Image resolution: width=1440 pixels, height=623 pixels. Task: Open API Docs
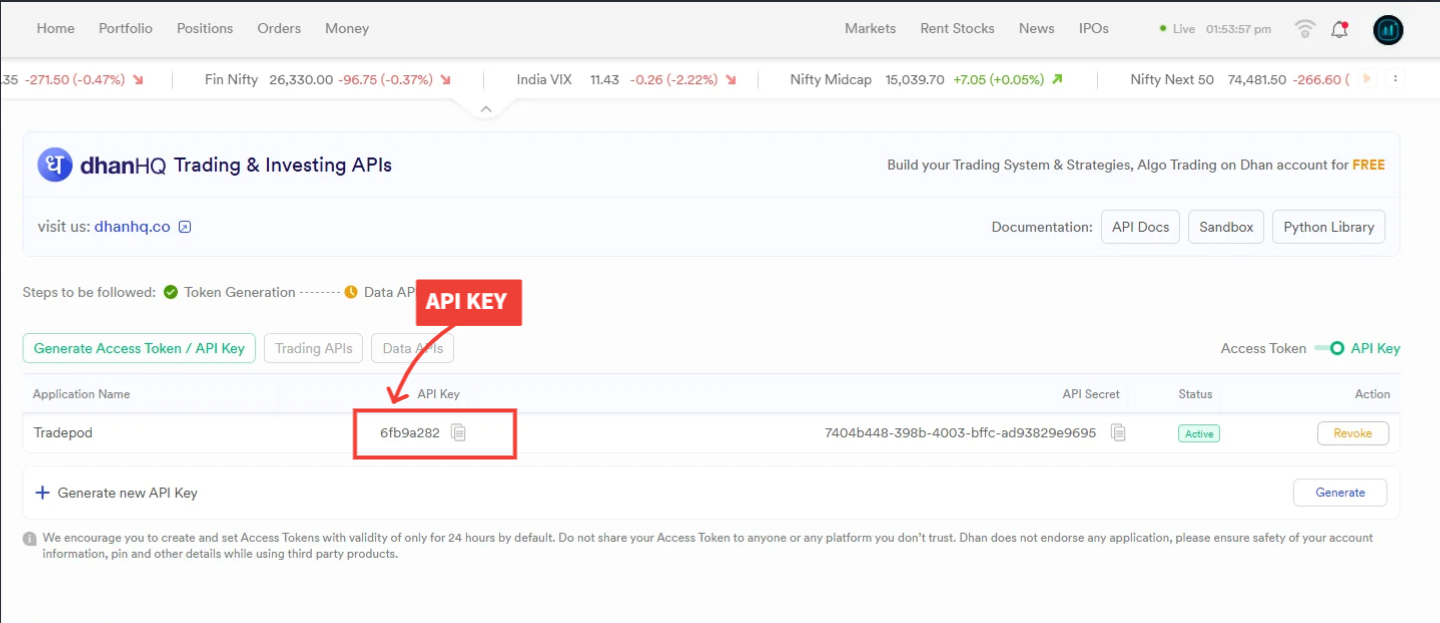coord(1140,227)
